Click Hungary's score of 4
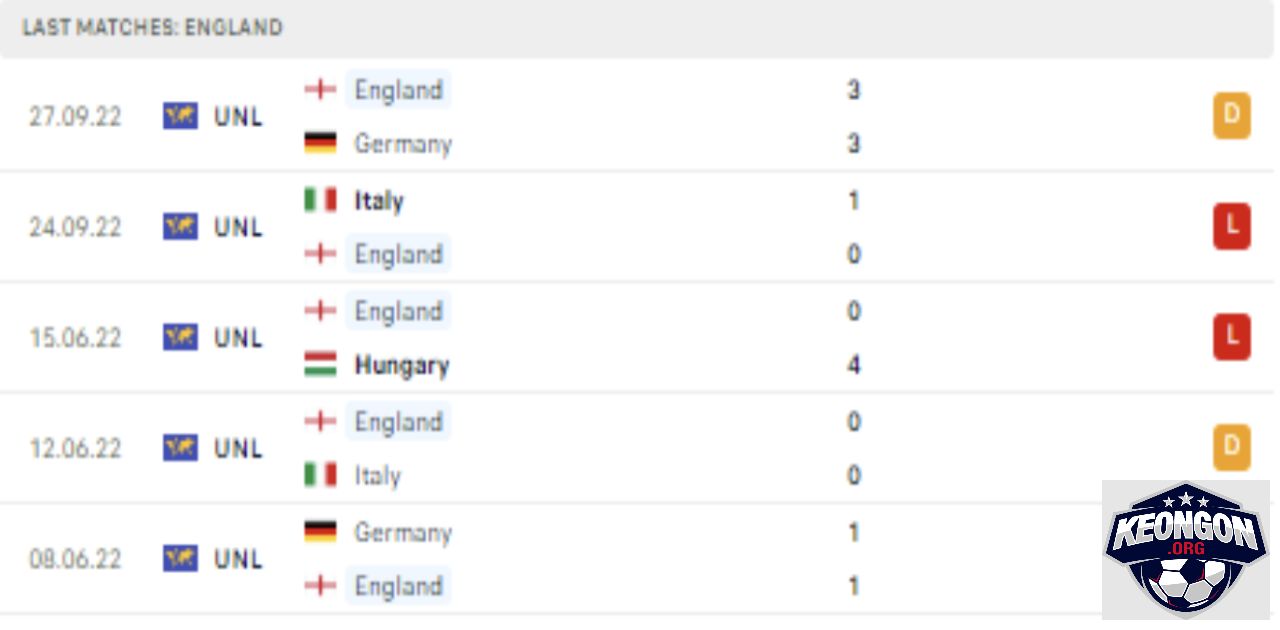The image size is (1280, 630). point(853,365)
